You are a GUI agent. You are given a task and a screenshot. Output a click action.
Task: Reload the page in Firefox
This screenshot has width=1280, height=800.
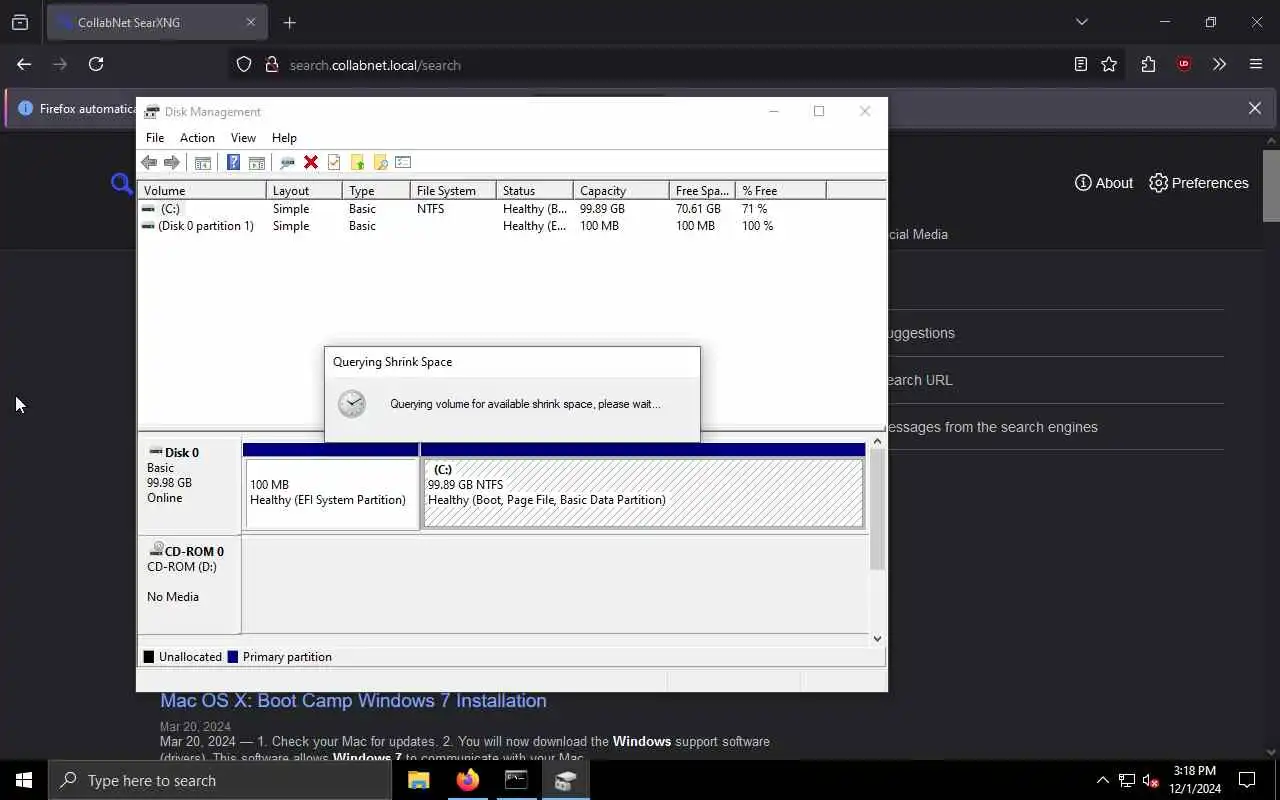(x=96, y=64)
